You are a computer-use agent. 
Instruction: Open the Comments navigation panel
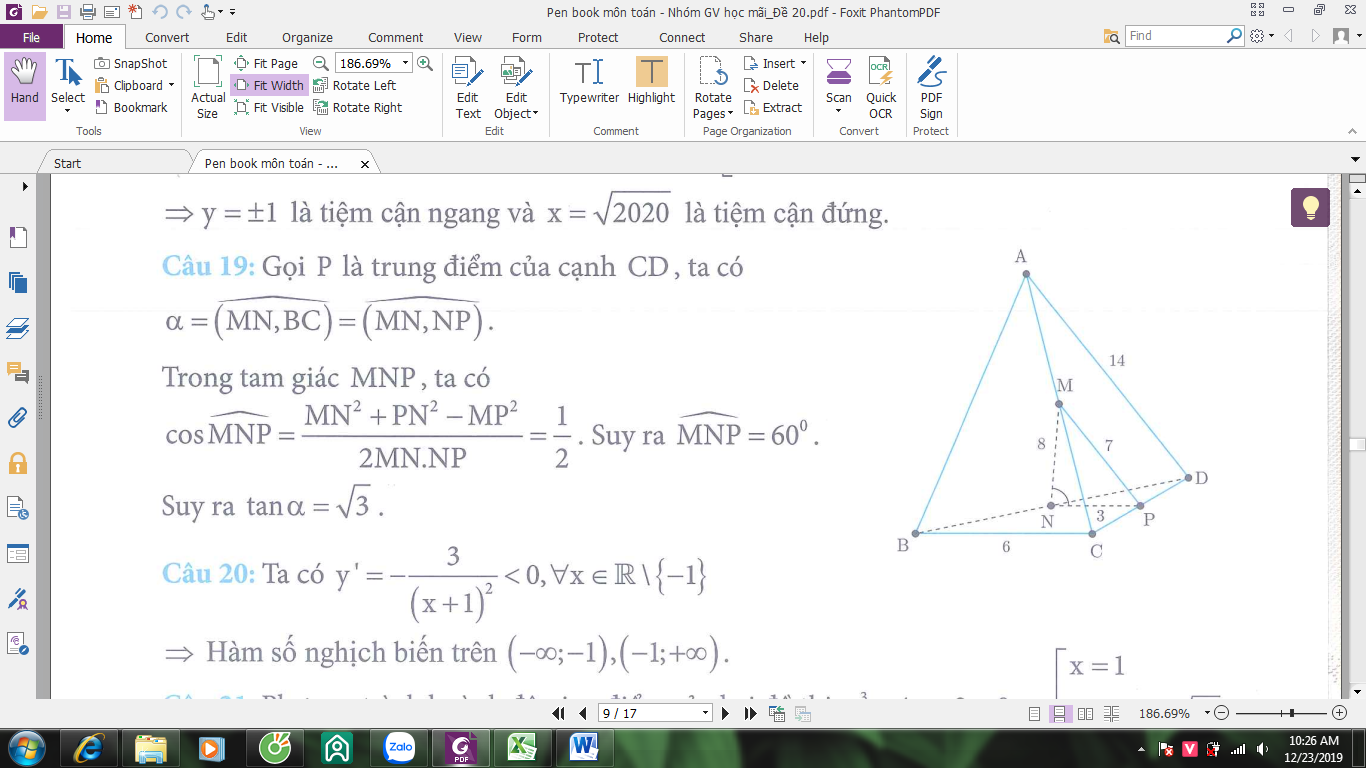[x=18, y=372]
